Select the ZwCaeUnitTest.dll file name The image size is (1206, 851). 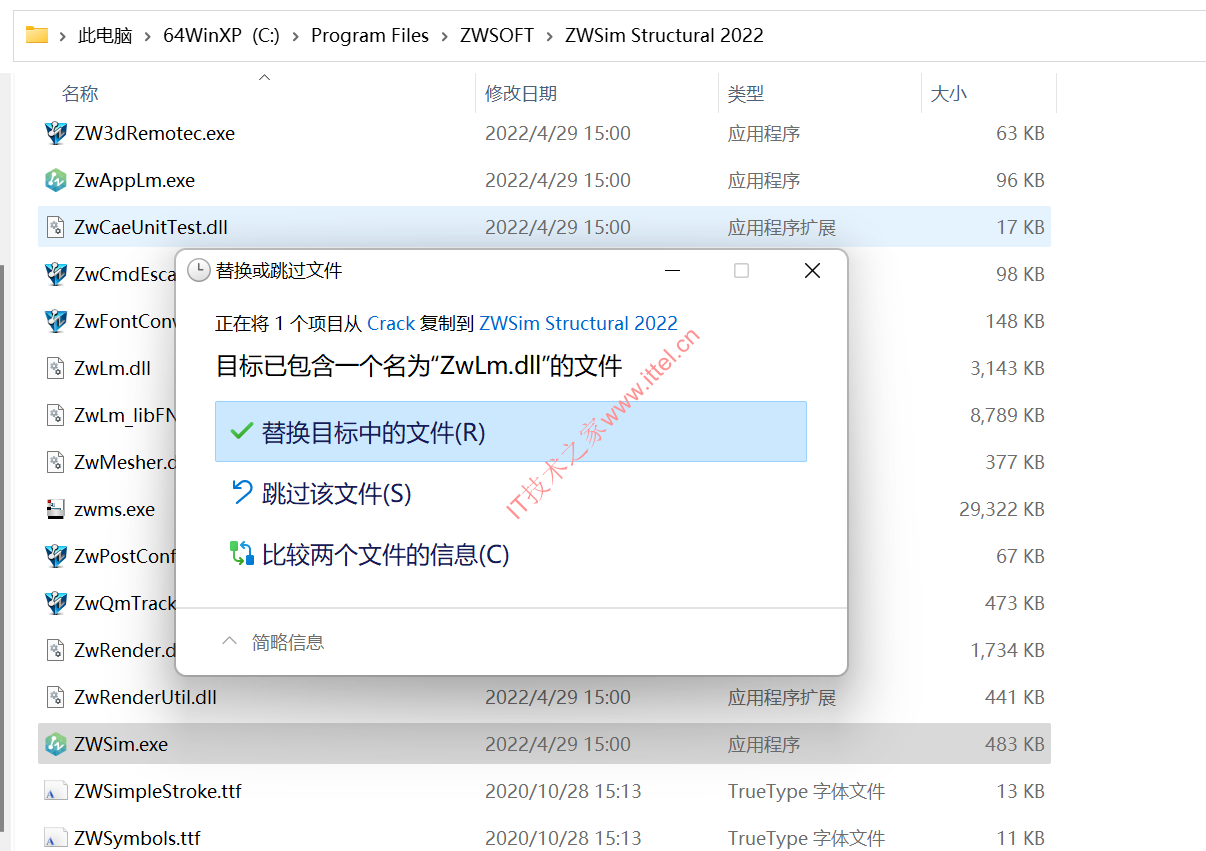point(151,227)
